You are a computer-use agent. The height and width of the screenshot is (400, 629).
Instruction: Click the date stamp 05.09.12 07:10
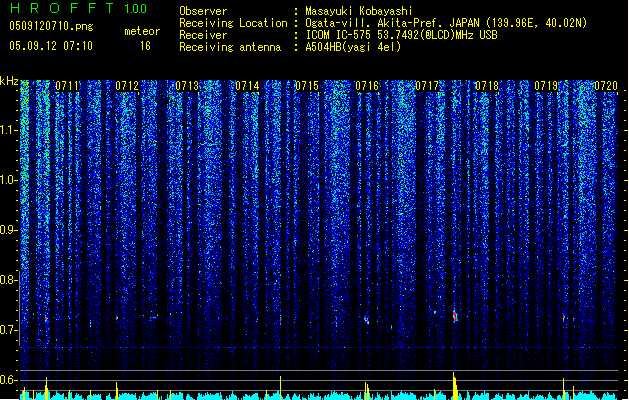(x=51, y=46)
